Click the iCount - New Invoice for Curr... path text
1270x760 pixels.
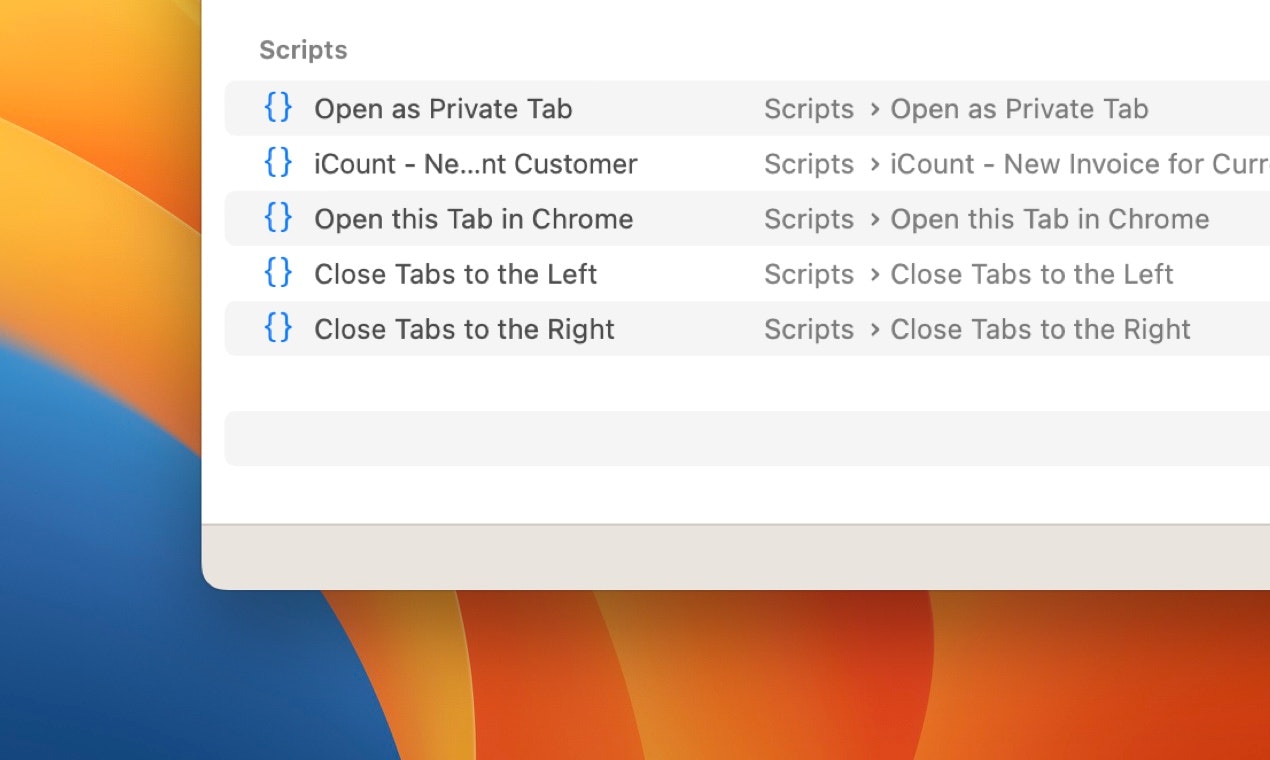(1080, 164)
